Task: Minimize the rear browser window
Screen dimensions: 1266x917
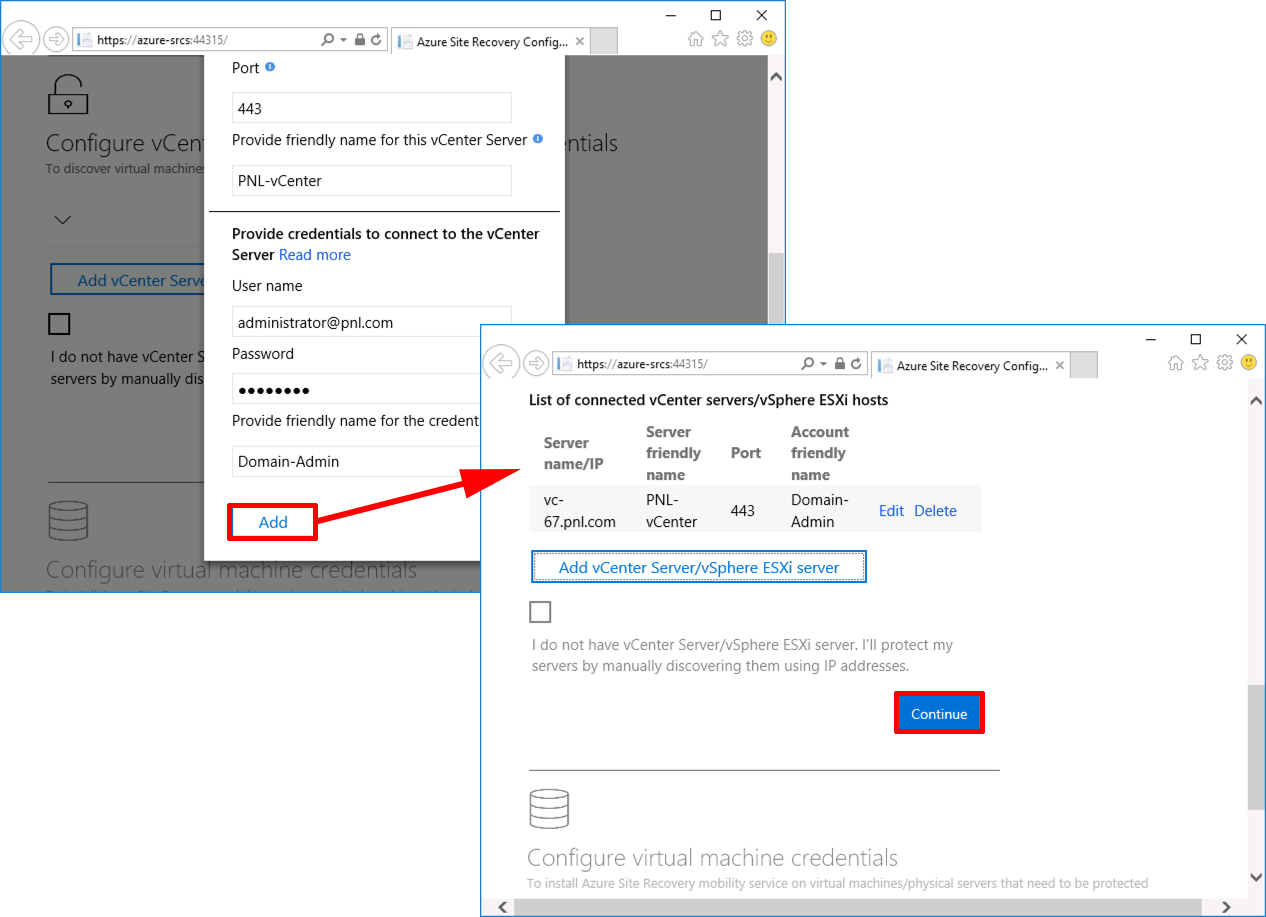Action: click(x=671, y=15)
